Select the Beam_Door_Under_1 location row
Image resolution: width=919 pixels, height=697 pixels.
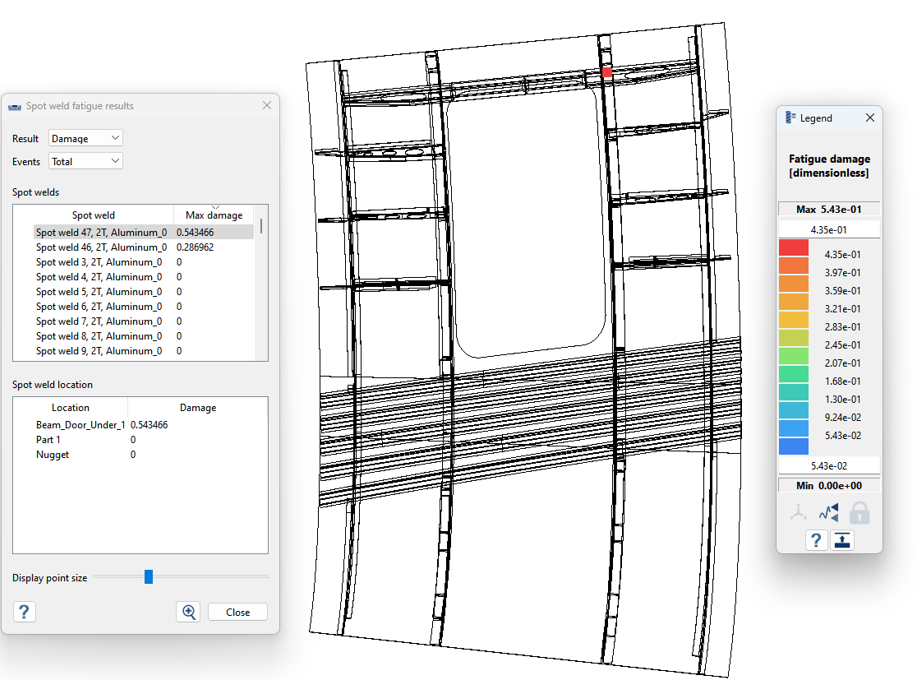[x=81, y=425]
